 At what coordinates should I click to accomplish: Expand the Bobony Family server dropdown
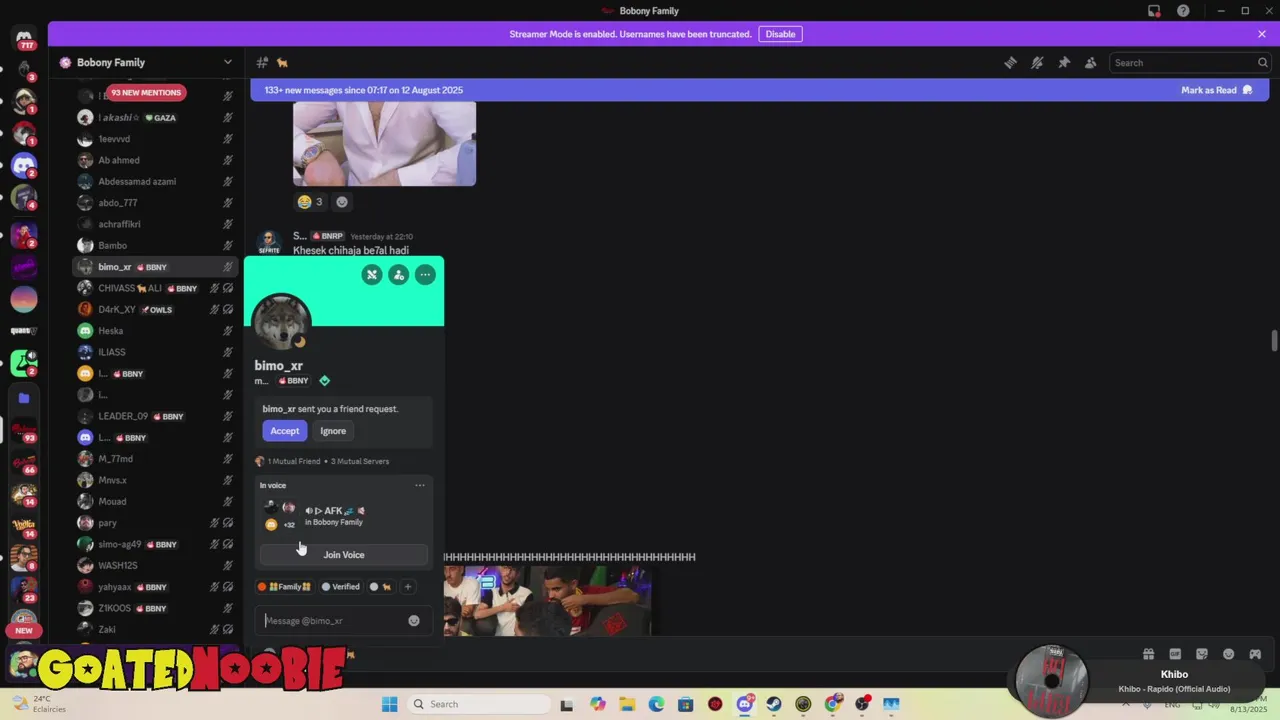[x=227, y=62]
